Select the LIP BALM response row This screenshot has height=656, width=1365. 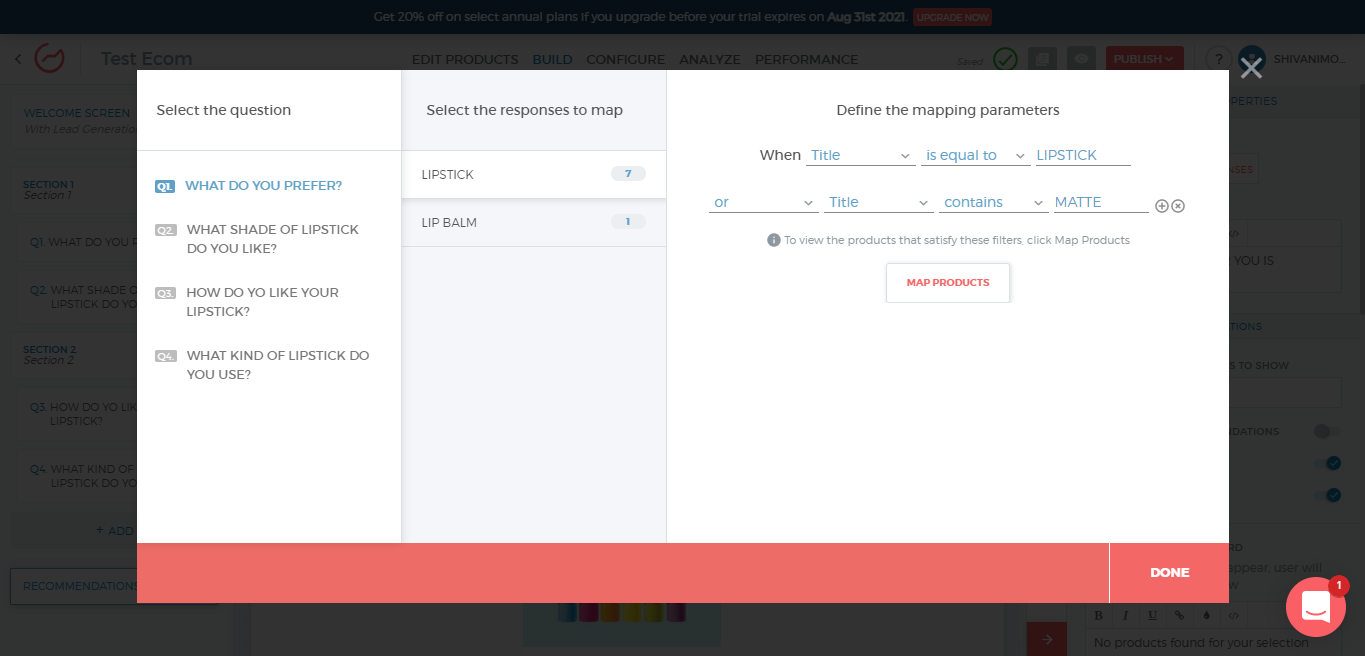(534, 222)
